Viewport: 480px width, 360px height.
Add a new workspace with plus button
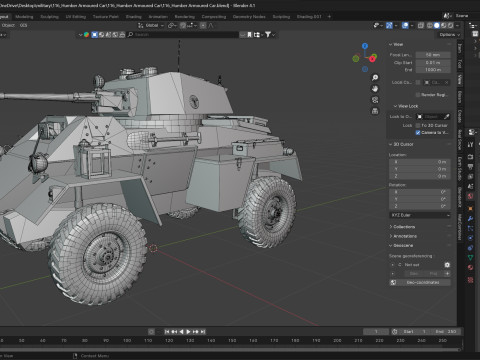click(329, 16)
